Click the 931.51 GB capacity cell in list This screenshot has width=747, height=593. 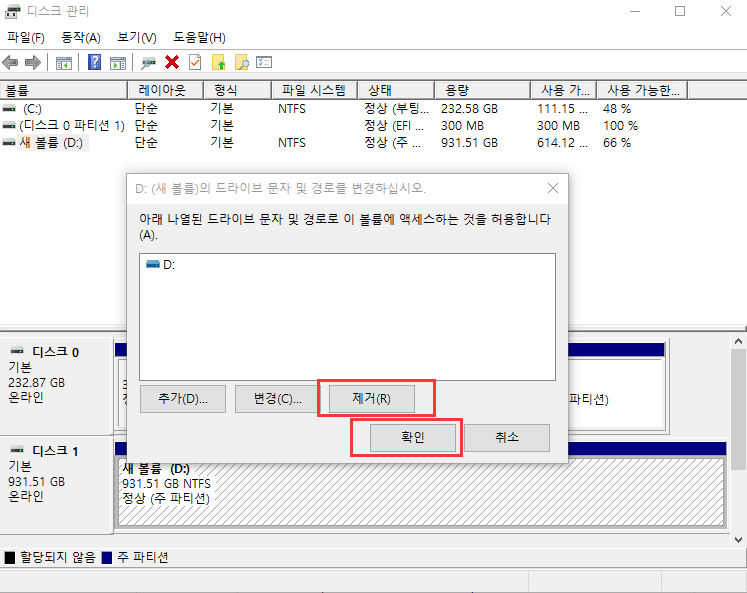click(x=469, y=143)
